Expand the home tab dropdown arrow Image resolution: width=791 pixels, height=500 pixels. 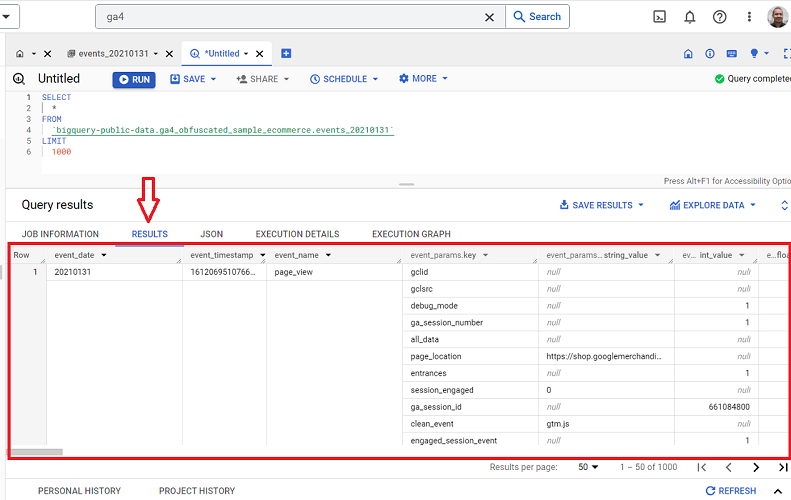[34, 53]
